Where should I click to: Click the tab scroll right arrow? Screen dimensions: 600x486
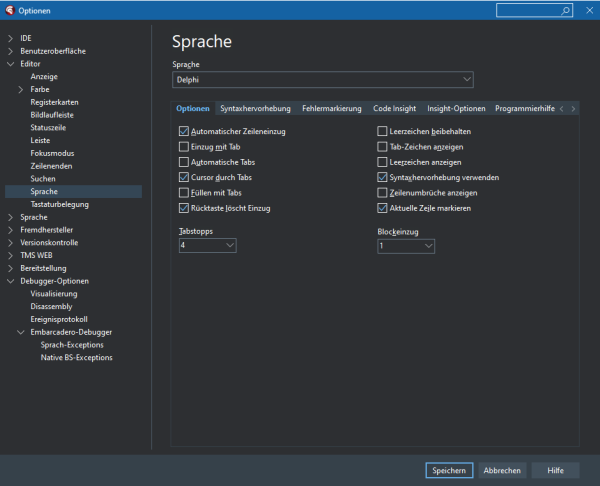pos(573,108)
